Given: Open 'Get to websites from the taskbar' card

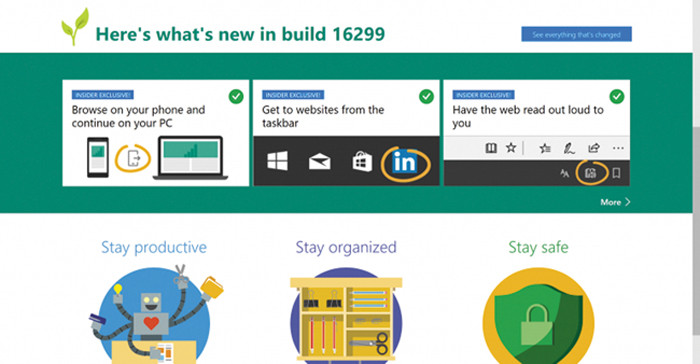Looking at the screenshot, I should pos(346,133).
